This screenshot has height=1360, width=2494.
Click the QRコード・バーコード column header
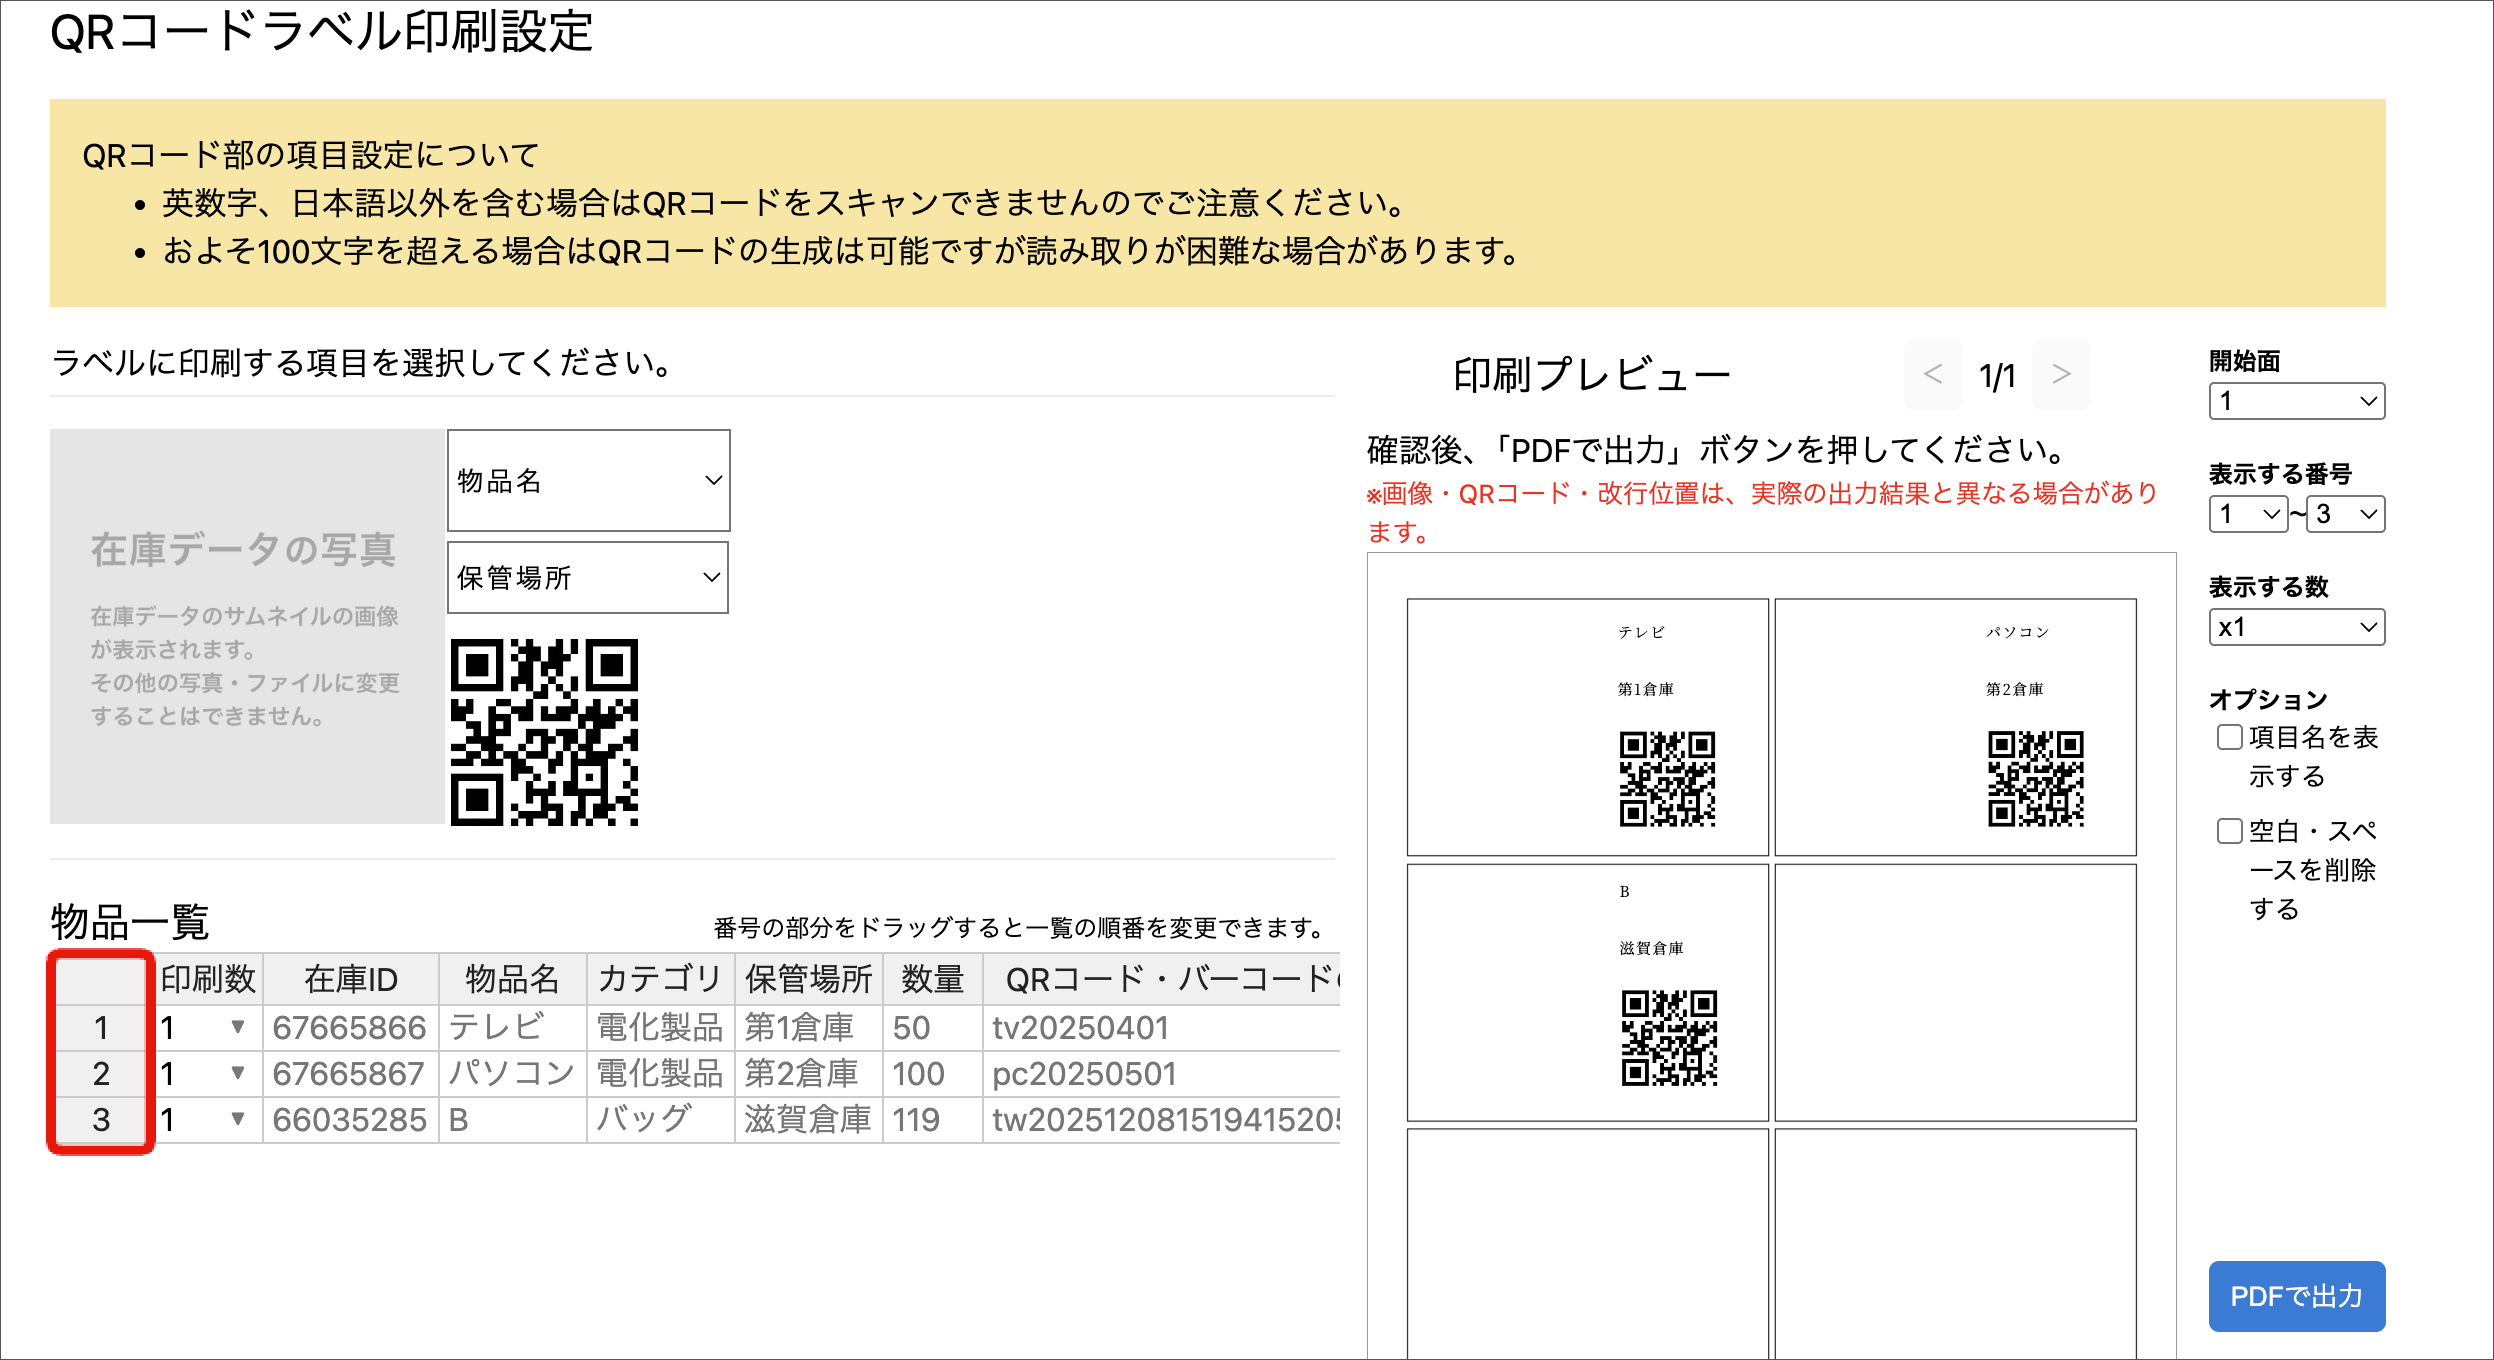pyautogui.click(x=1162, y=979)
